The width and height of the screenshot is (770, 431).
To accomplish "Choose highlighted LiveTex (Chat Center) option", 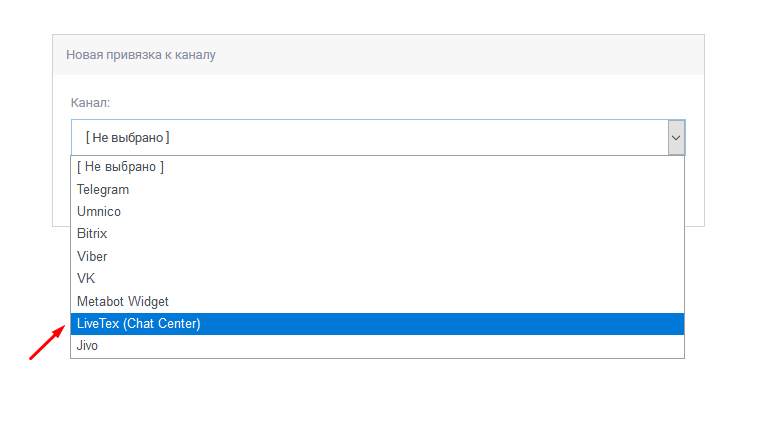I will tap(377, 324).
